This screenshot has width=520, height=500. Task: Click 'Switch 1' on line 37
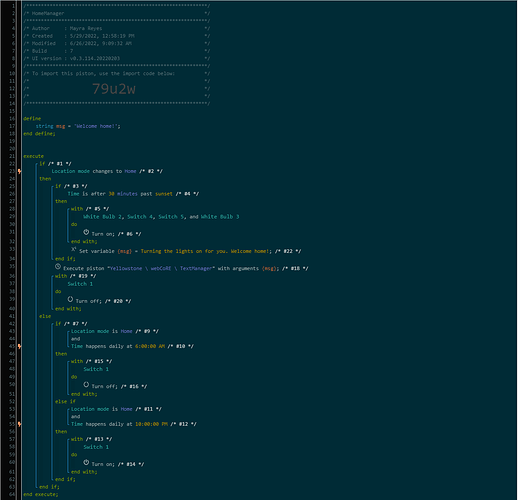point(80,284)
